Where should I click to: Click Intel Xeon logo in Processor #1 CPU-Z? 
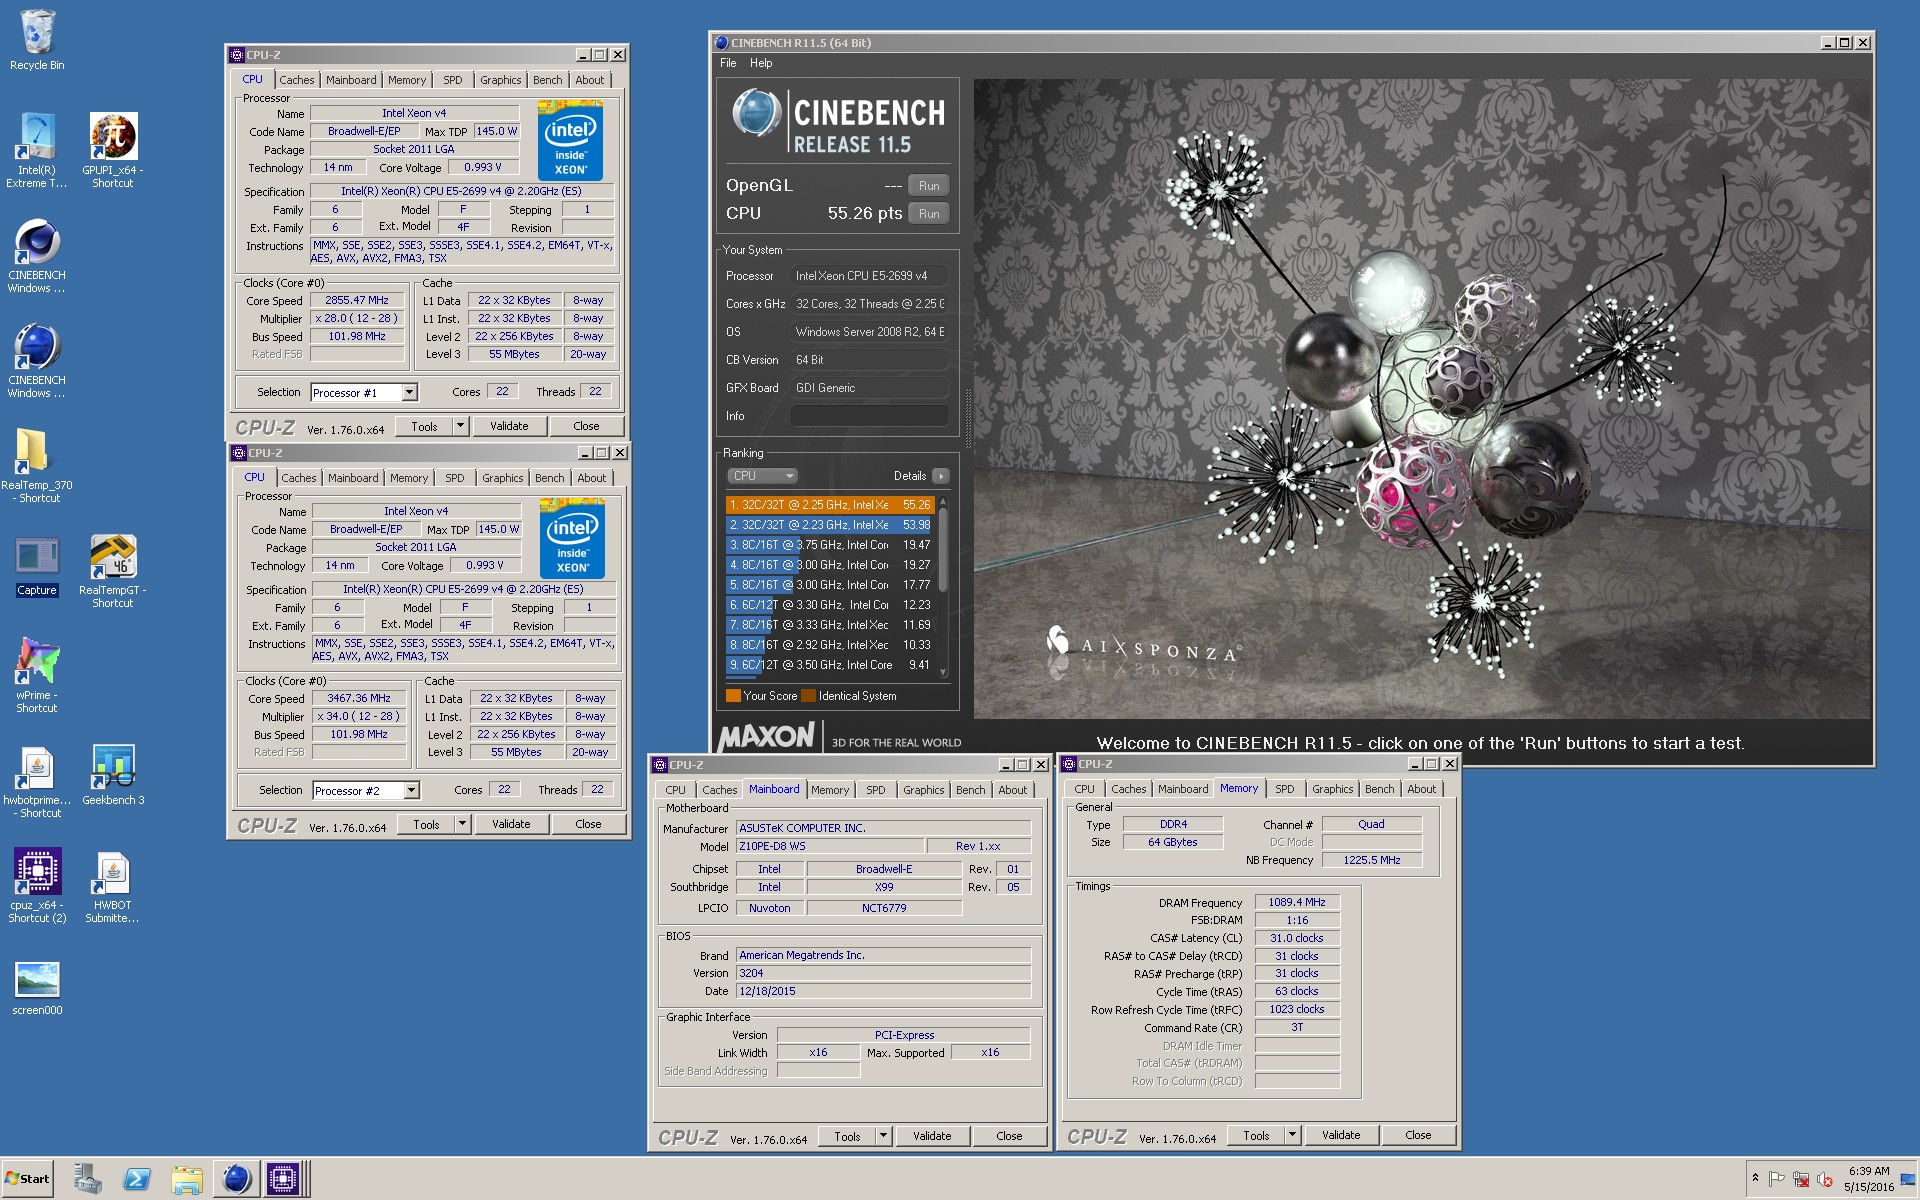(571, 143)
